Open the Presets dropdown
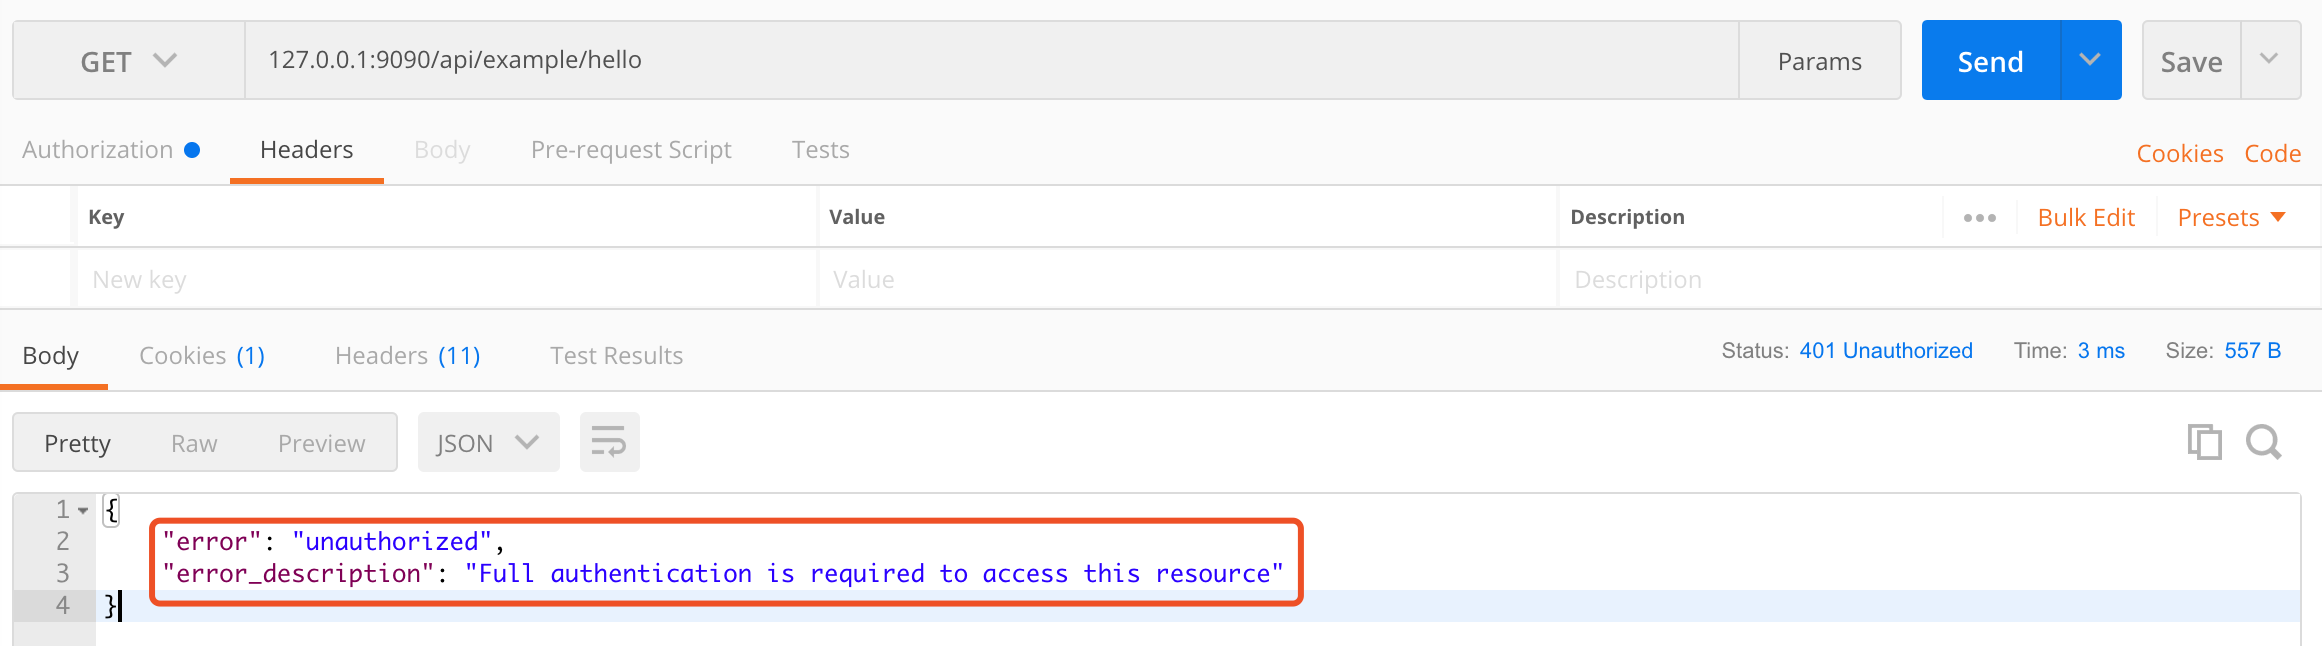This screenshot has width=2324, height=646. pyautogui.click(x=2231, y=218)
